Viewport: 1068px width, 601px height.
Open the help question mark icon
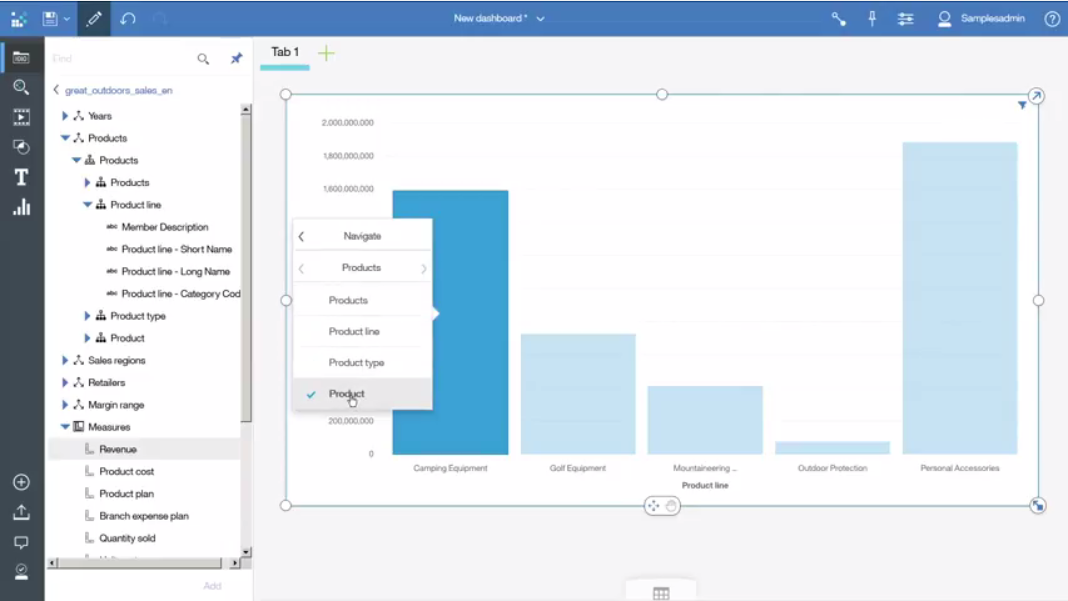click(1052, 19)
